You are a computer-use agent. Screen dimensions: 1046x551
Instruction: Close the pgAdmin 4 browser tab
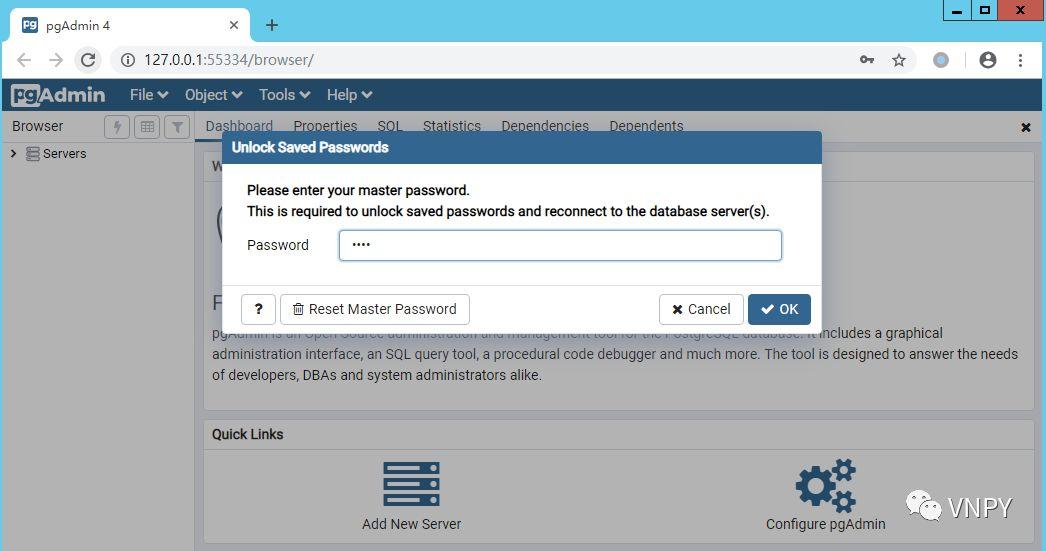click(233, 25)
